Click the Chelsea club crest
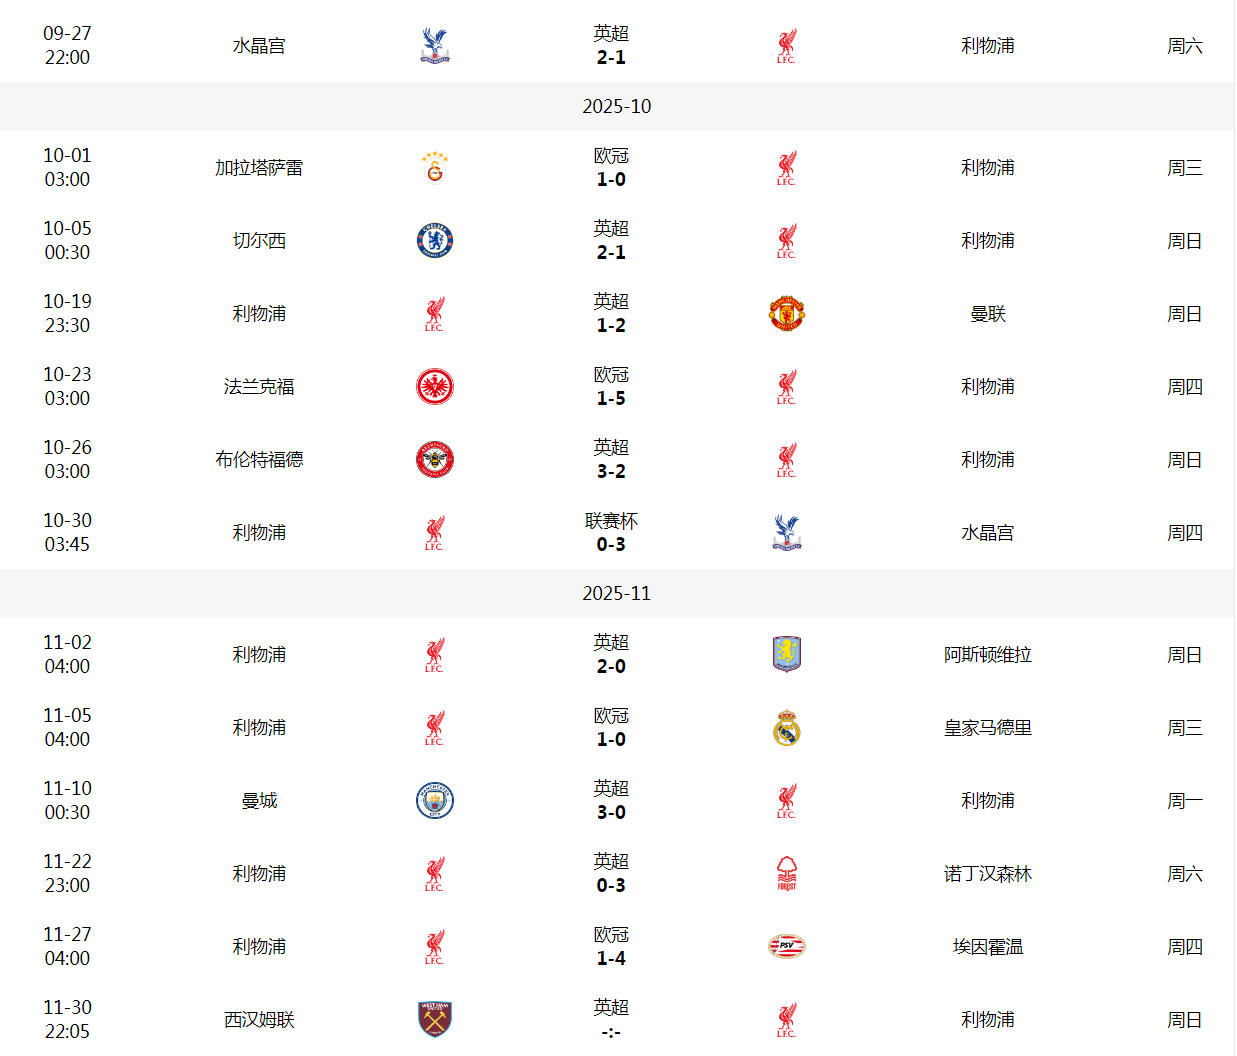This screenshot has height=1056, width=1237. click(434, 241)
